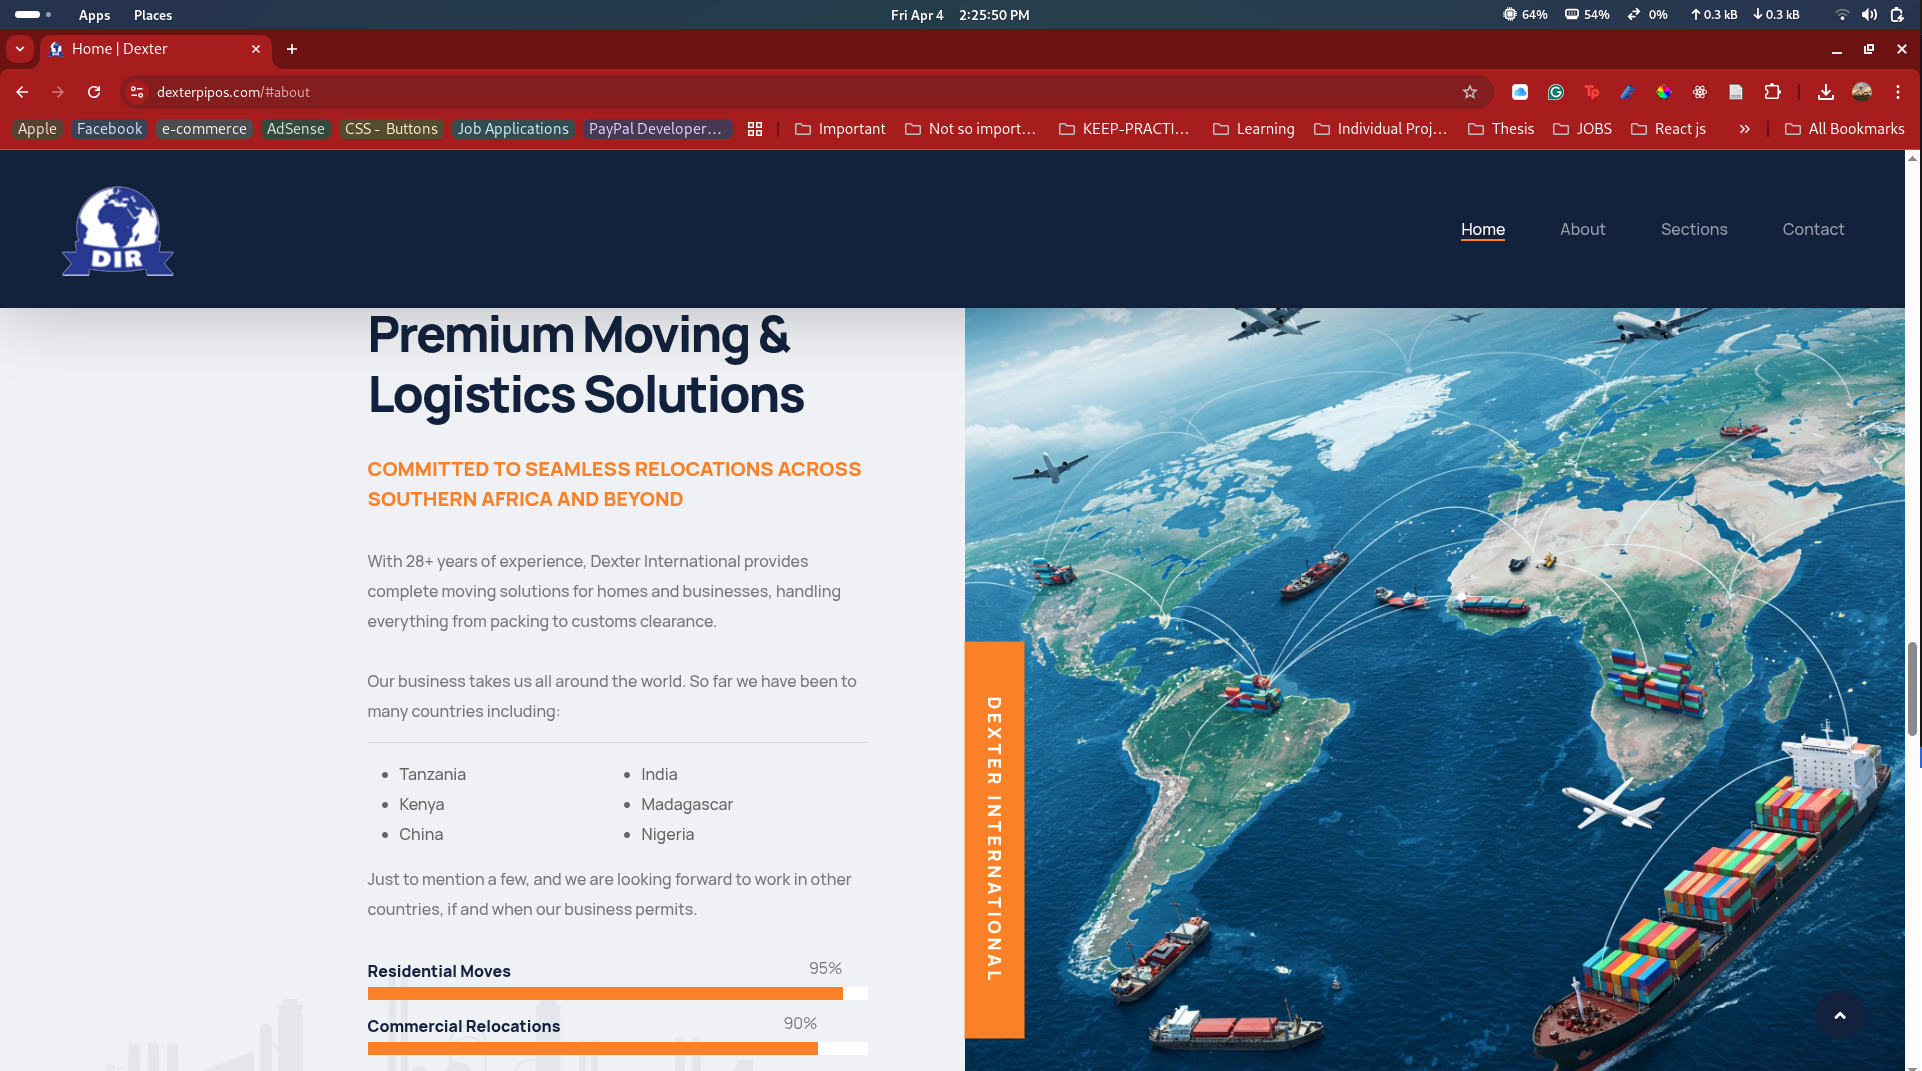Go to the About nav item
Viewport: 1922px width, 1071px height.
pos(1582,229)
